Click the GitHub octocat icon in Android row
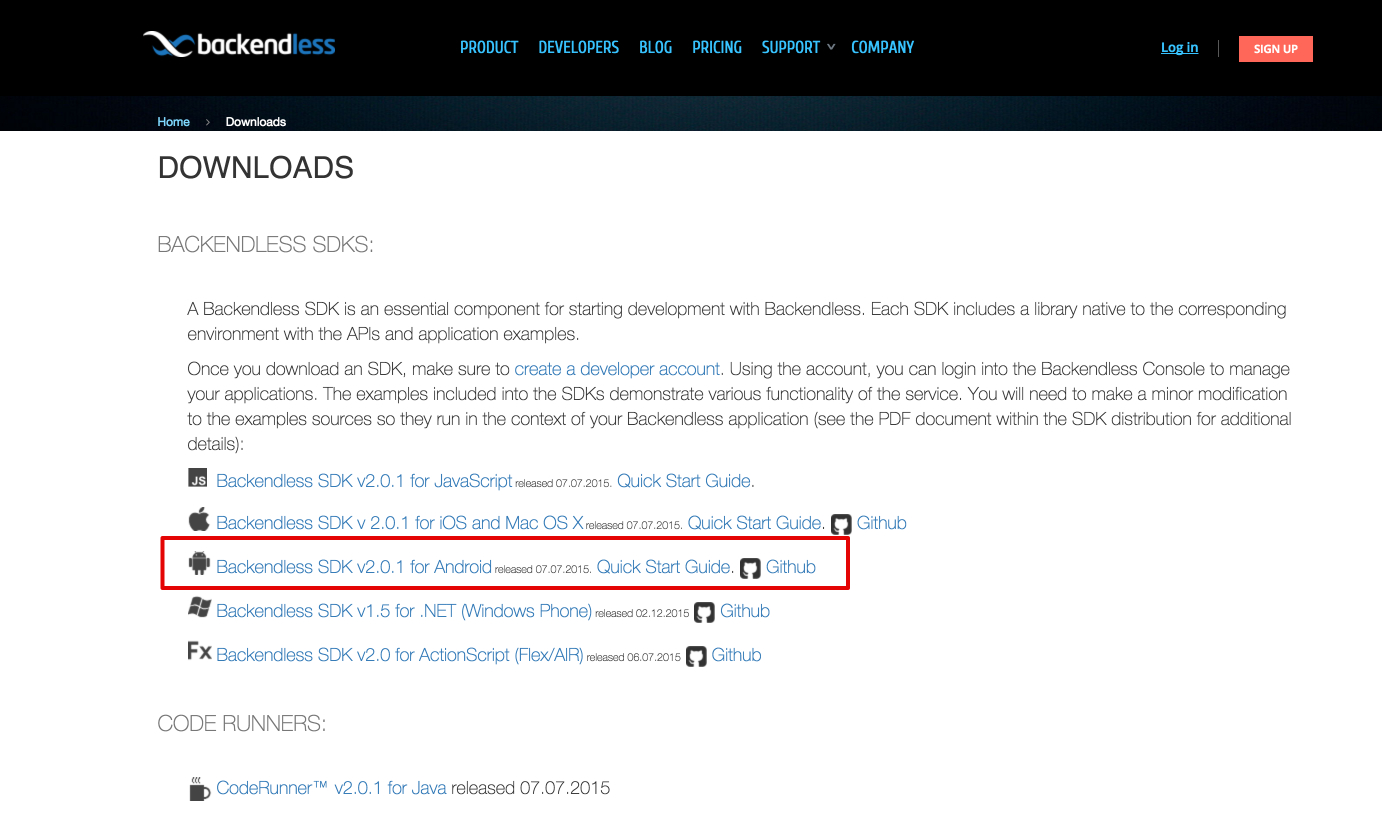 (750, 568)
